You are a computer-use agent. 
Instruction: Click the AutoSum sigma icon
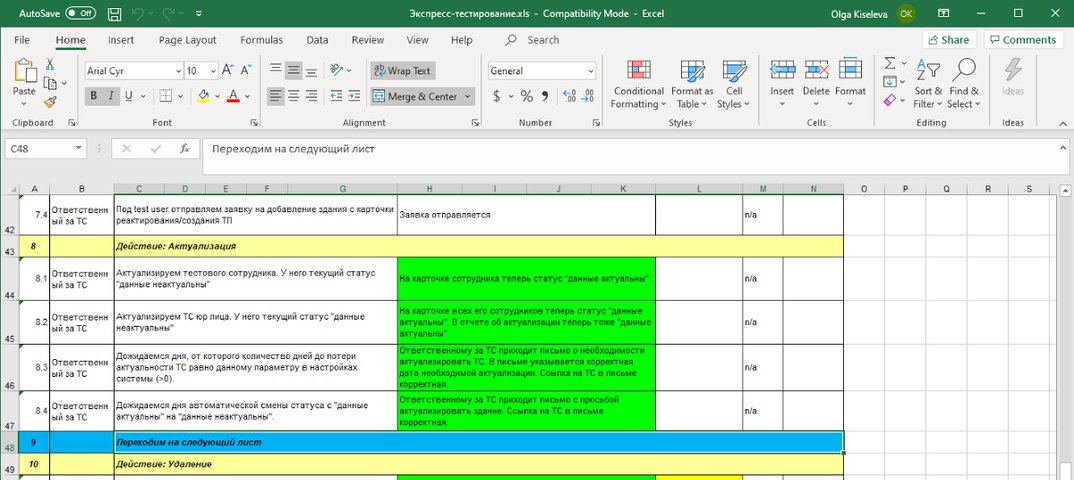pyautogui.click(x=890, y=63)
